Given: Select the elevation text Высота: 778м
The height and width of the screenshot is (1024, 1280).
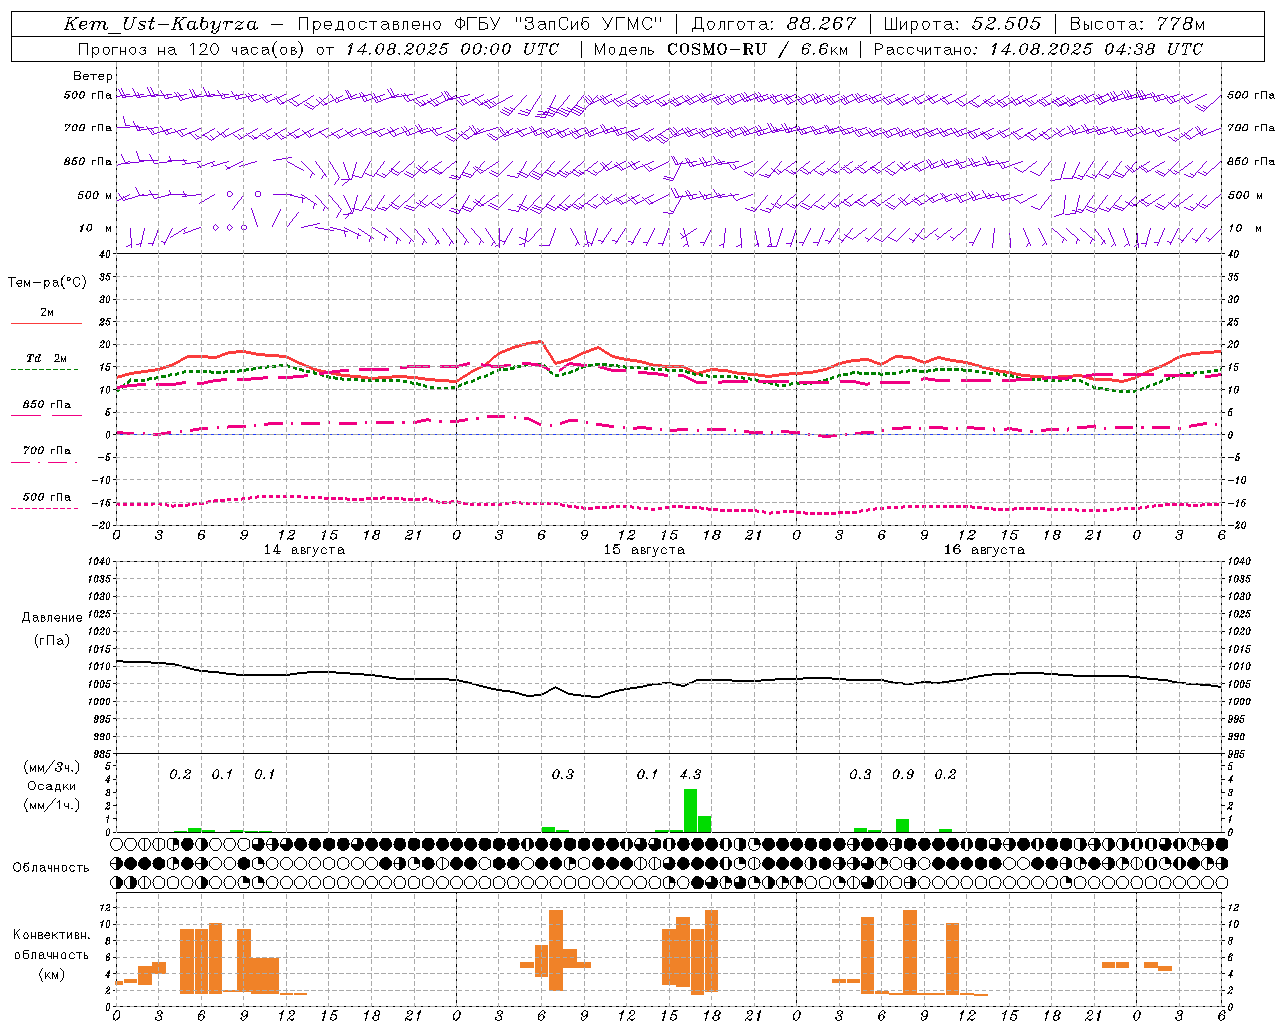Looking at the screenshot, I should [1138, 24].
